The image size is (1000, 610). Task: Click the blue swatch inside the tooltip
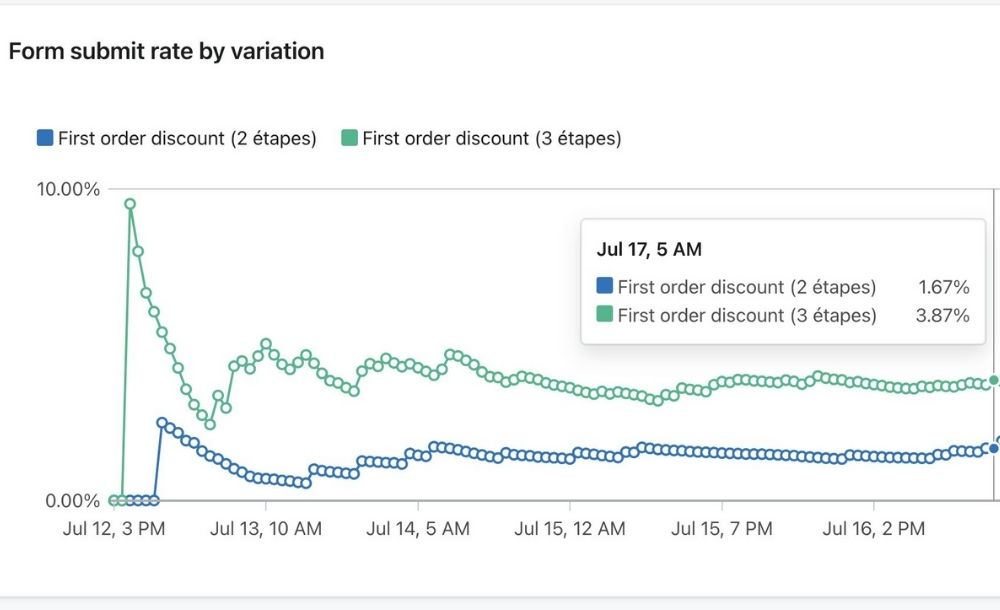coord(604,287)
